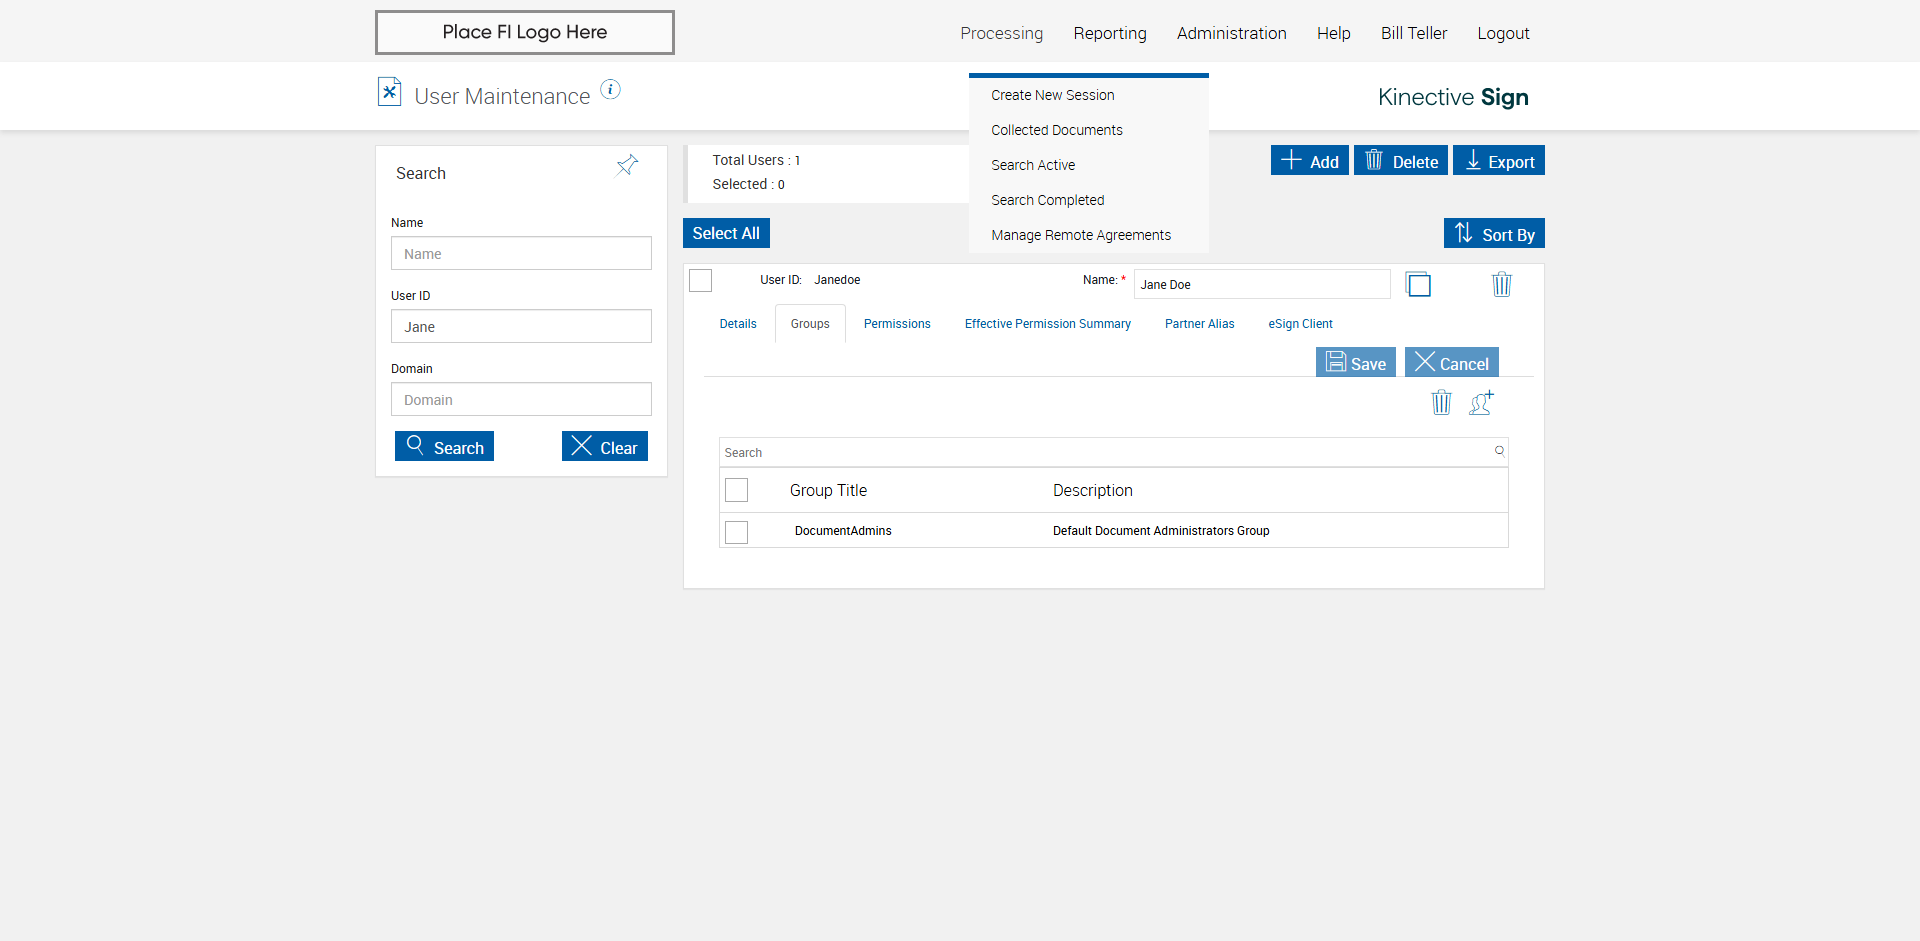Click the magnifier icon in group search
The width and height of the screenshot is (1920, 941).
click(x=1499, y=451)
